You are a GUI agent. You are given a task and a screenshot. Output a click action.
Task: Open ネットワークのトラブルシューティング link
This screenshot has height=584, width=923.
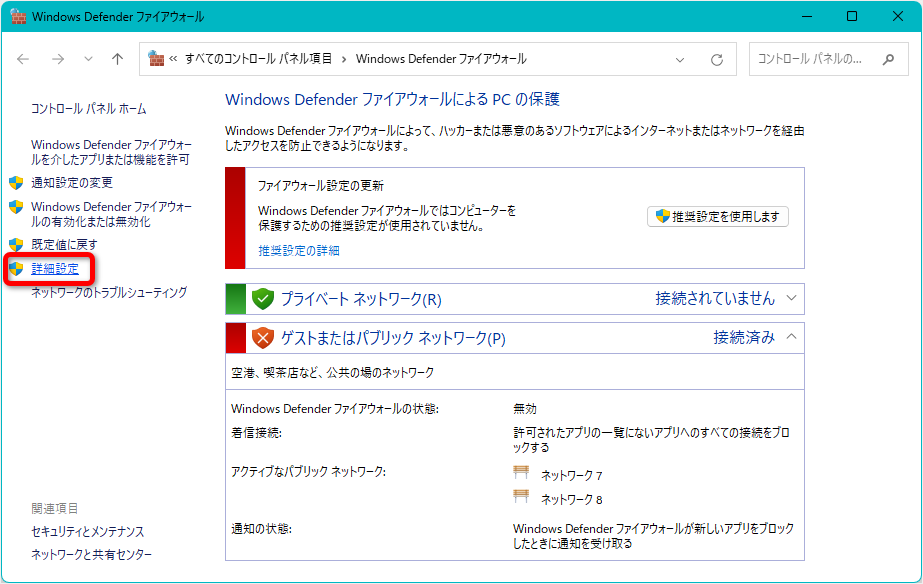[109, 293]
